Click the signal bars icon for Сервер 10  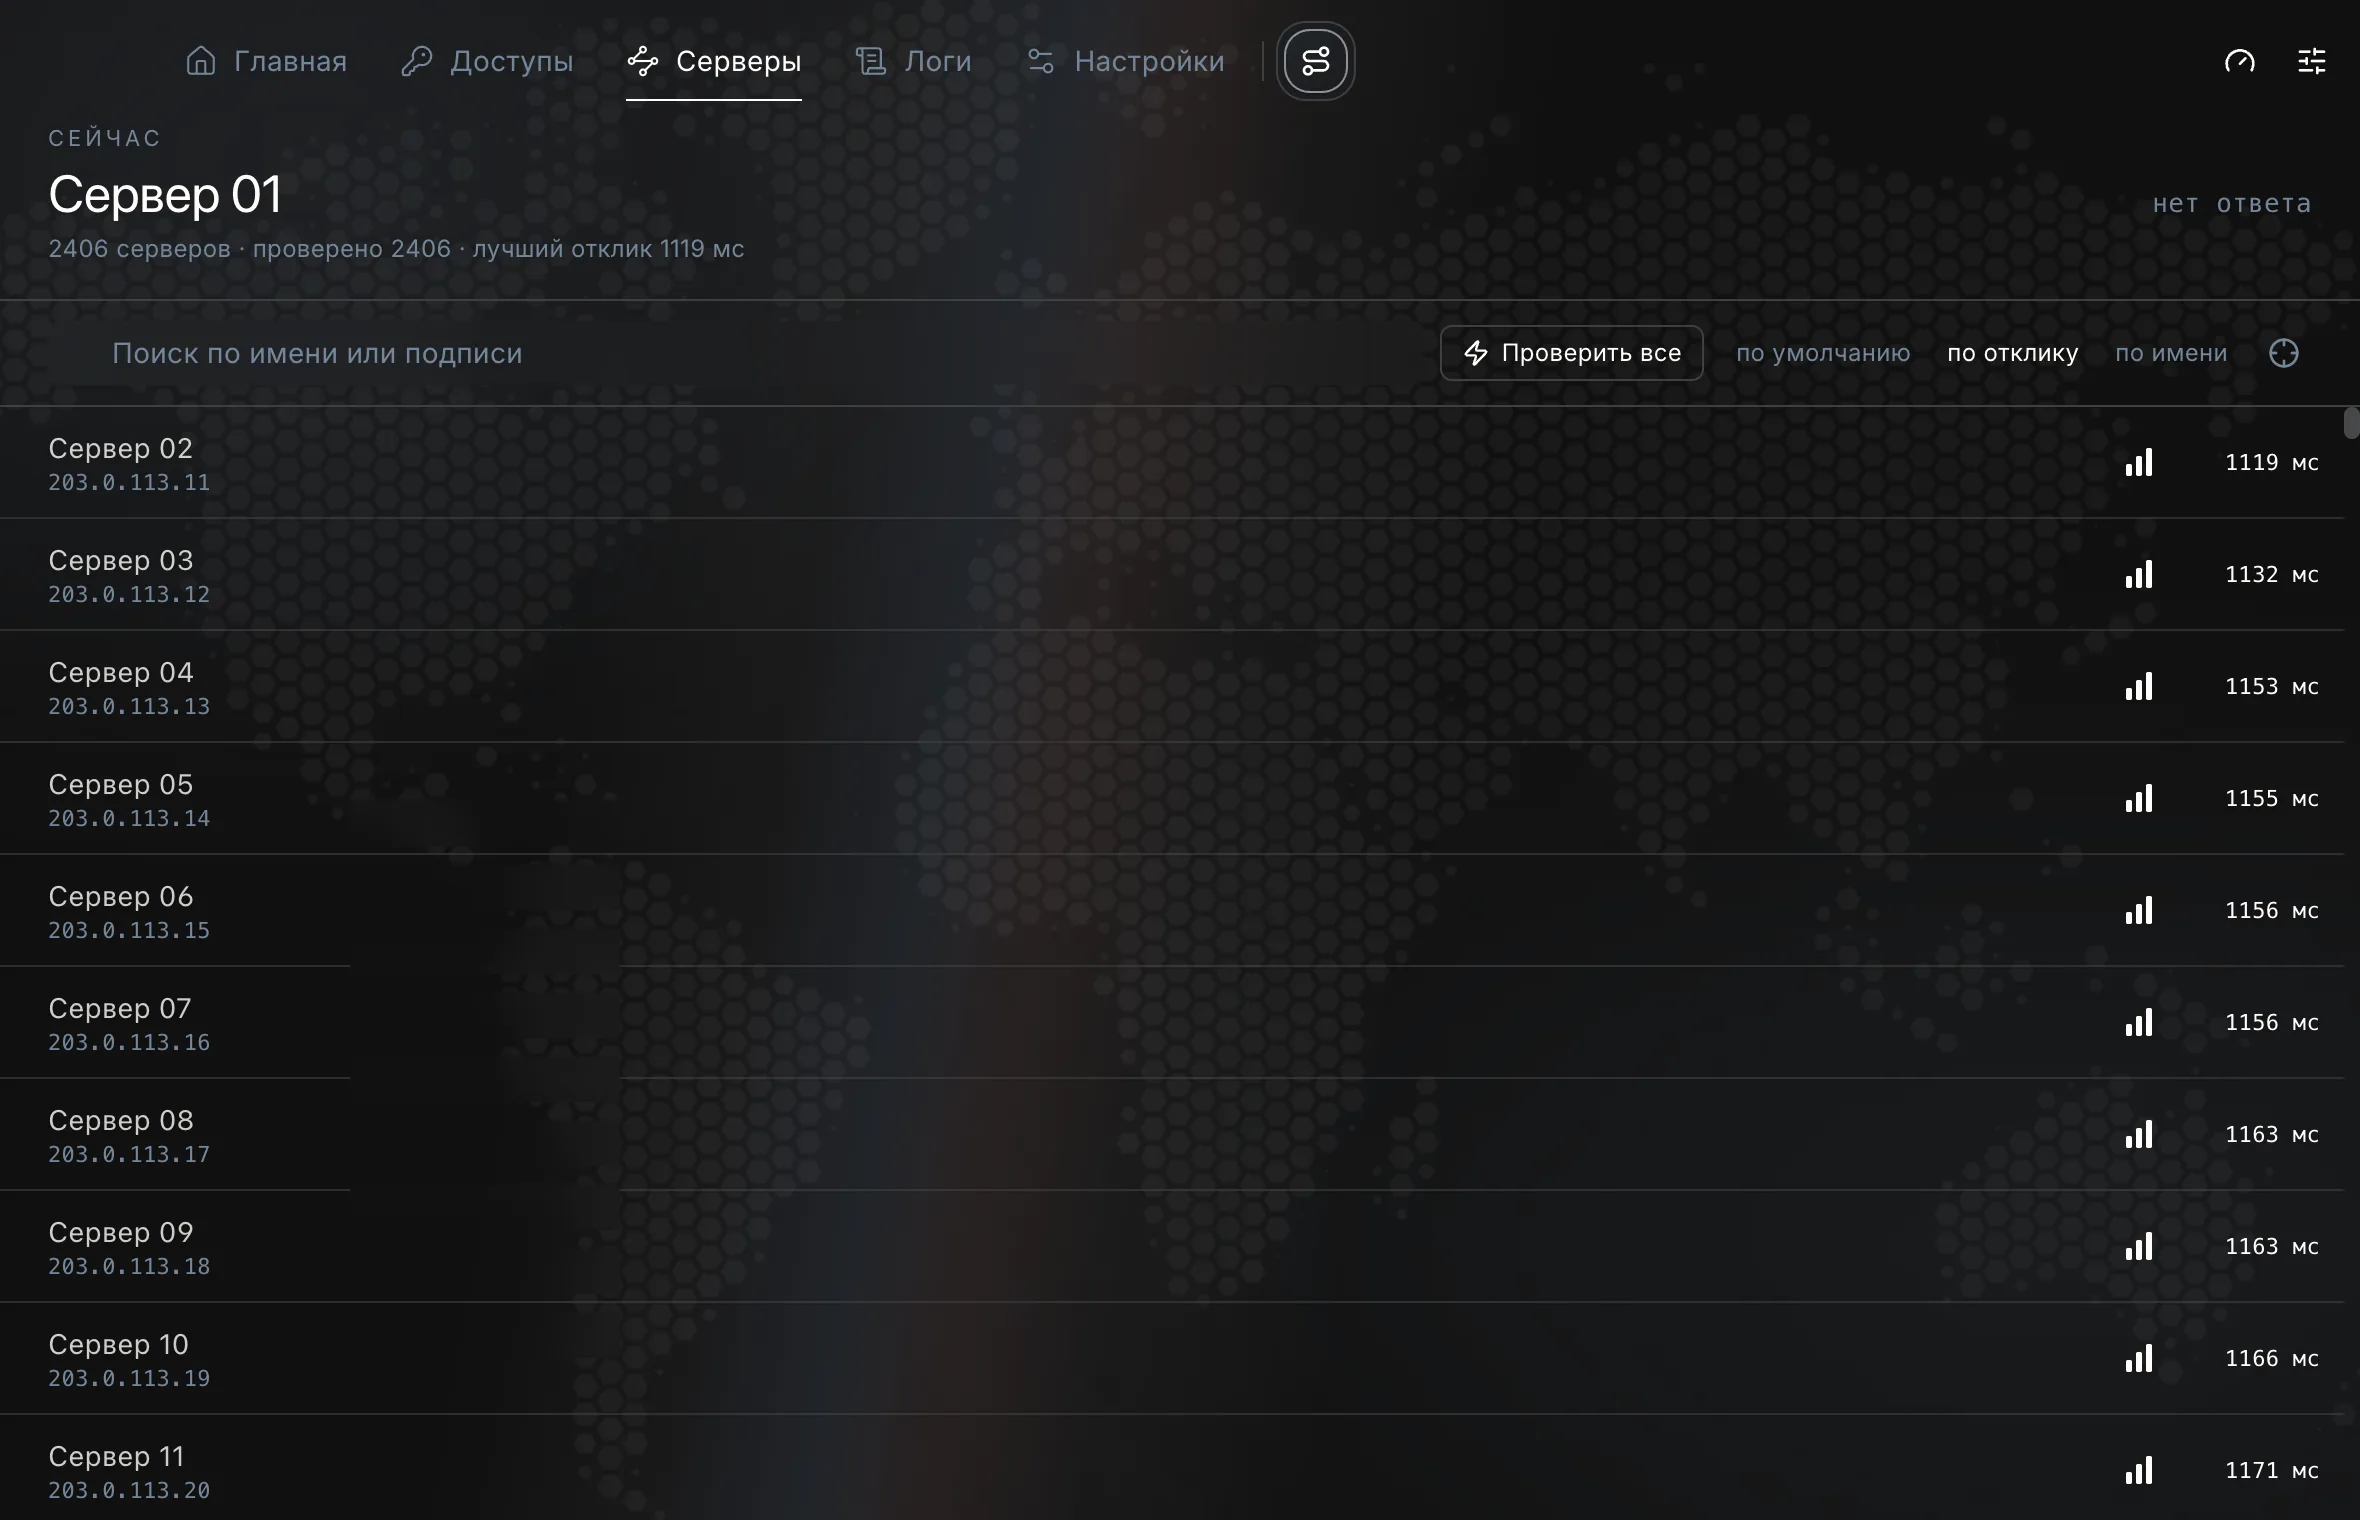point(2139,1358)
